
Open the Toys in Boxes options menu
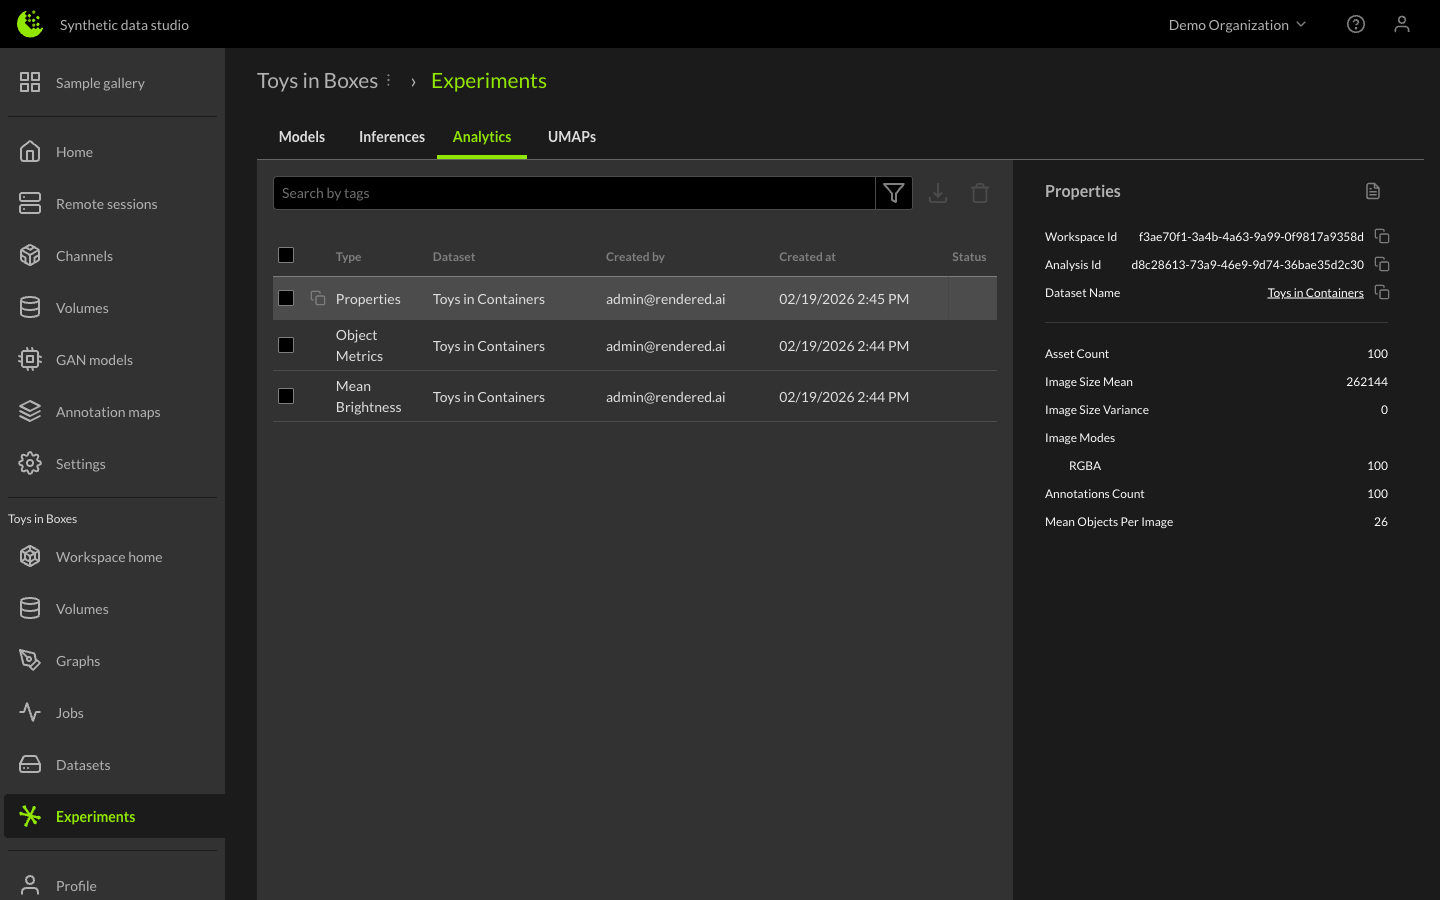point(389,80)
